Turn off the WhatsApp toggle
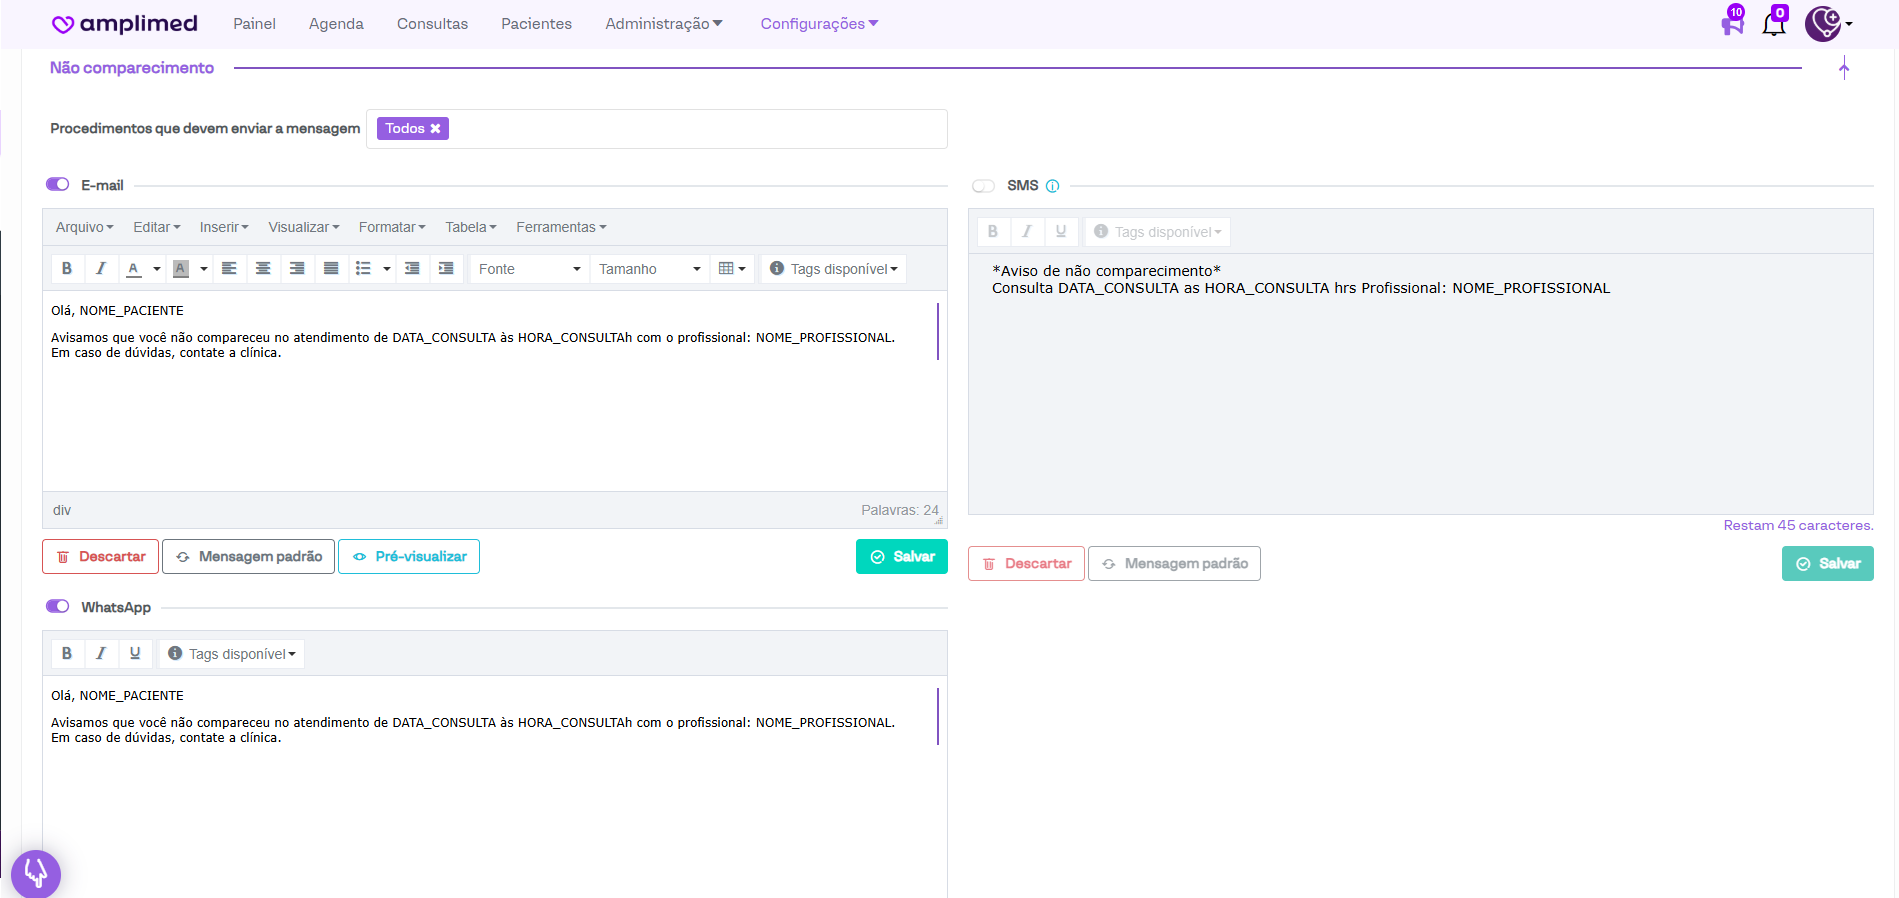 click(58, 606)
